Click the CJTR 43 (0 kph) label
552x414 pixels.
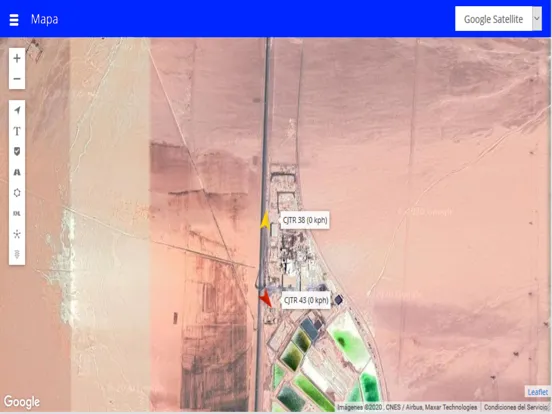pos(306,300)
